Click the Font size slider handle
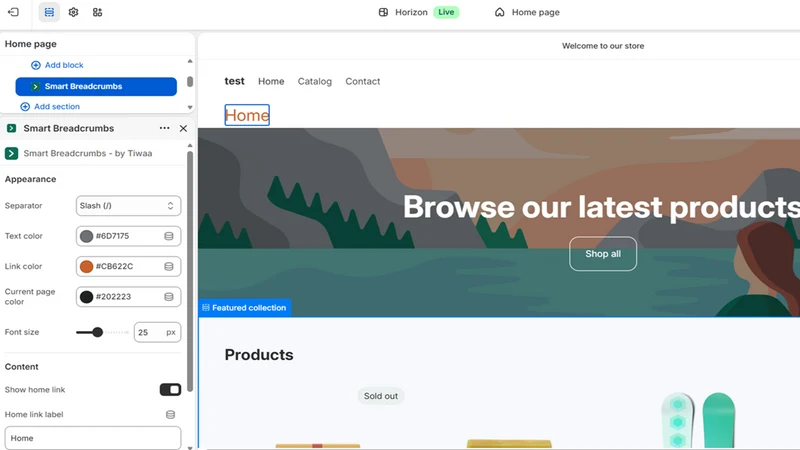This screenshot has width=800, height=450. point(97,333)
